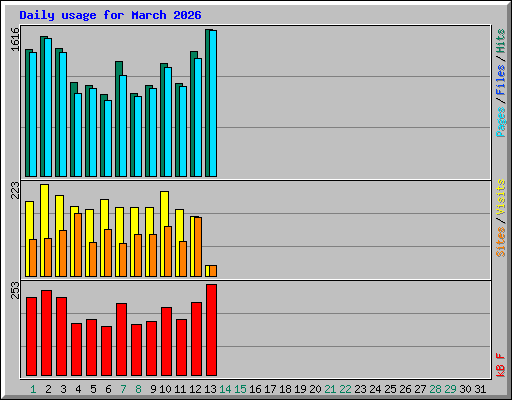Screen dimensions: 512x400
Task: Click day 22 on the x-axis
Action: coord(345,389)
